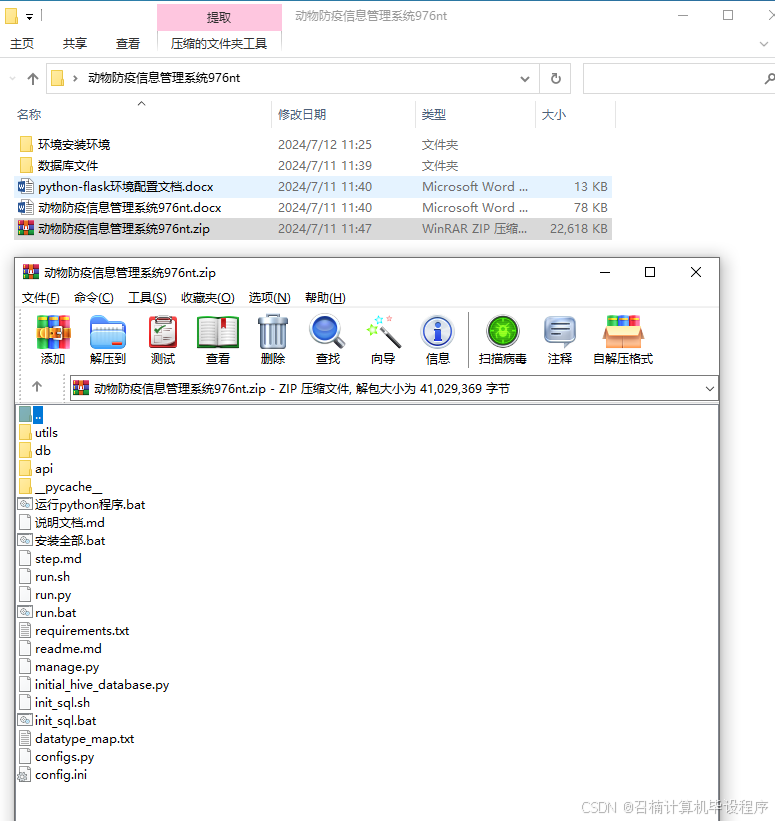Open the quick access toolbar dropdown
This screenshot has height=821, width=775.
[29, 17]
